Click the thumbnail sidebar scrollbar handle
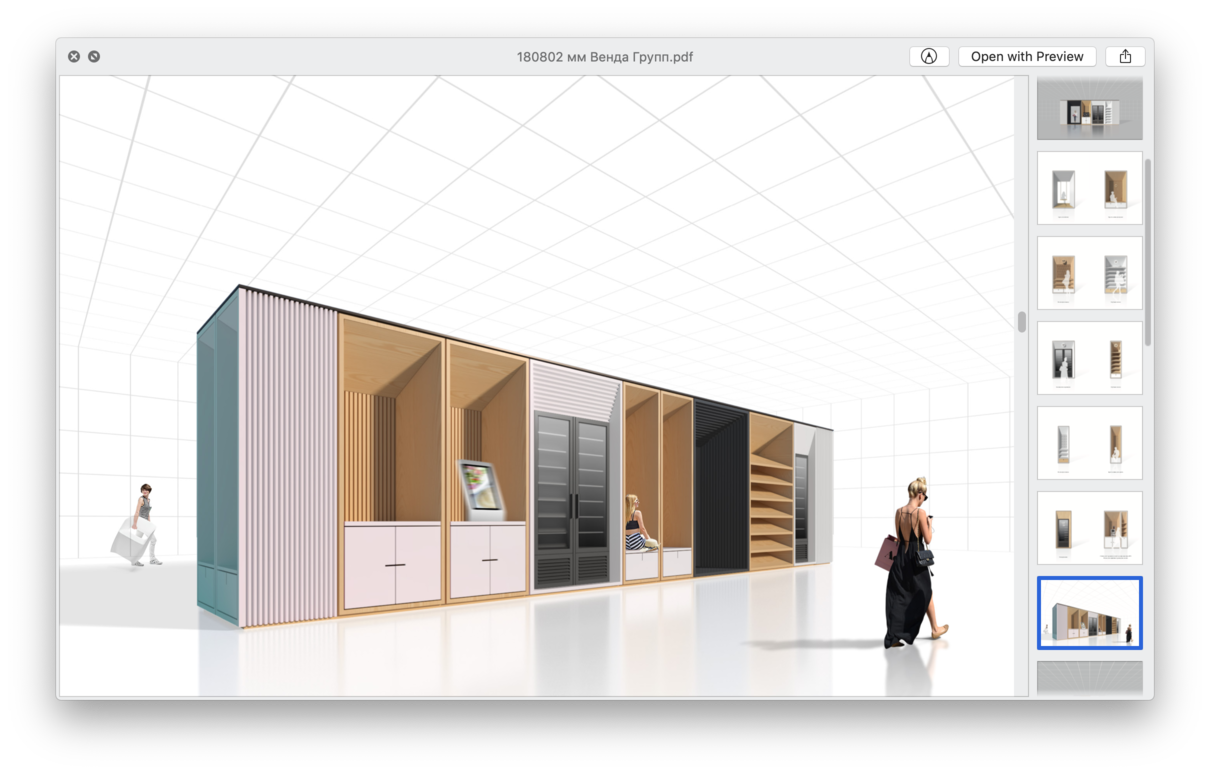The height and width of the screenshot is (774, 1210). (1148, 250)
